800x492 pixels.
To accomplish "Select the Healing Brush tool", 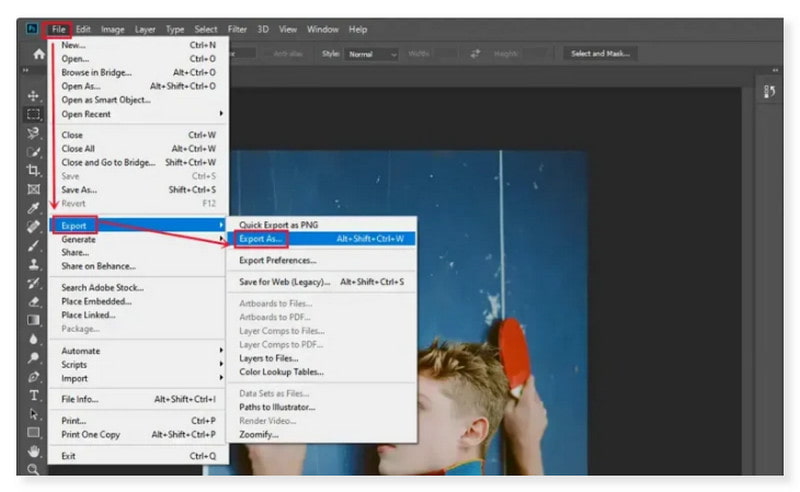I will click(34, 227).
